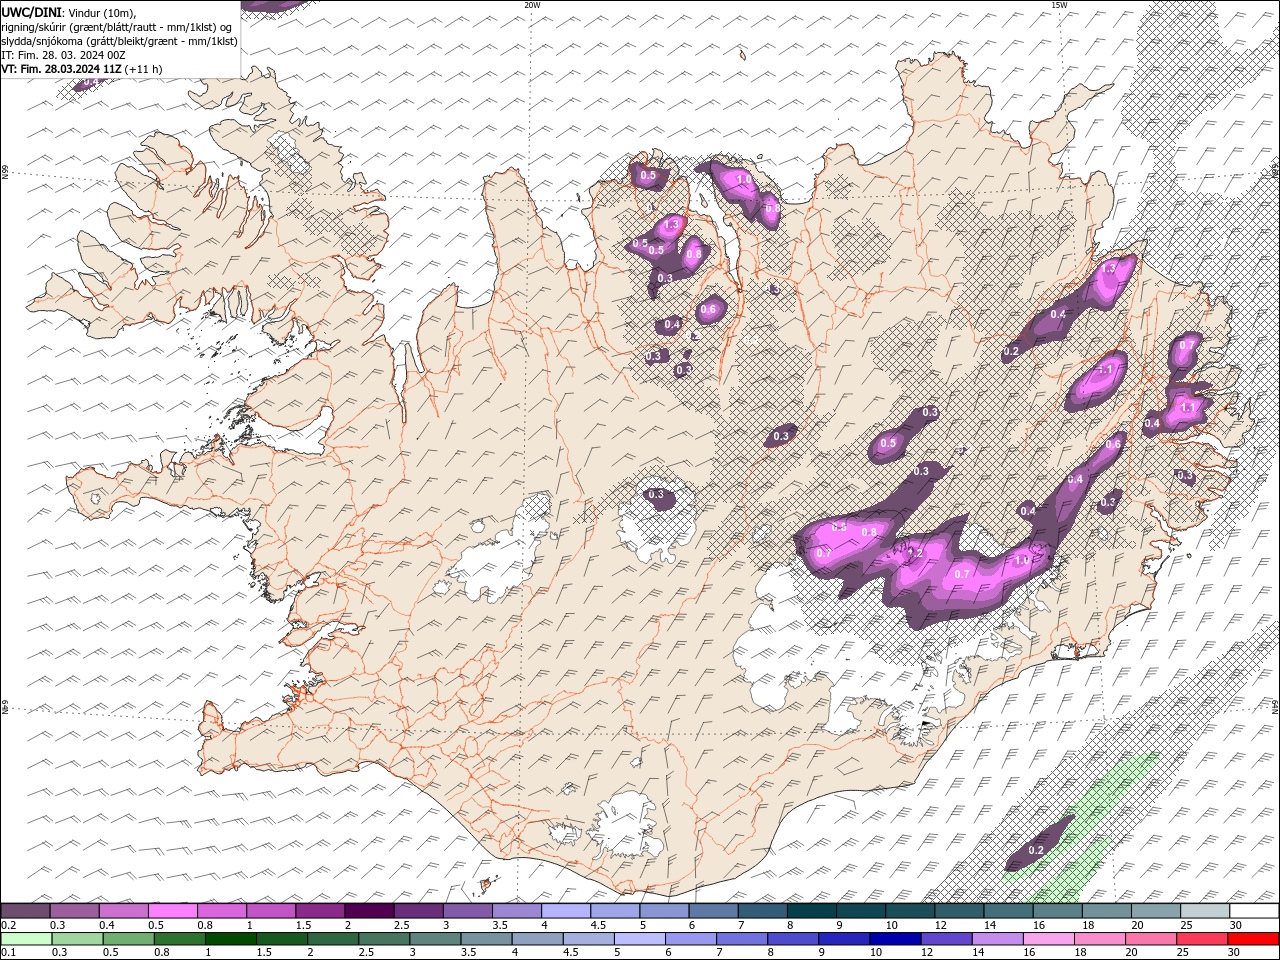Select the pink 16 swatch in the green legend row
Screen dimensions: 1280x960
(x=1048, y=939)
